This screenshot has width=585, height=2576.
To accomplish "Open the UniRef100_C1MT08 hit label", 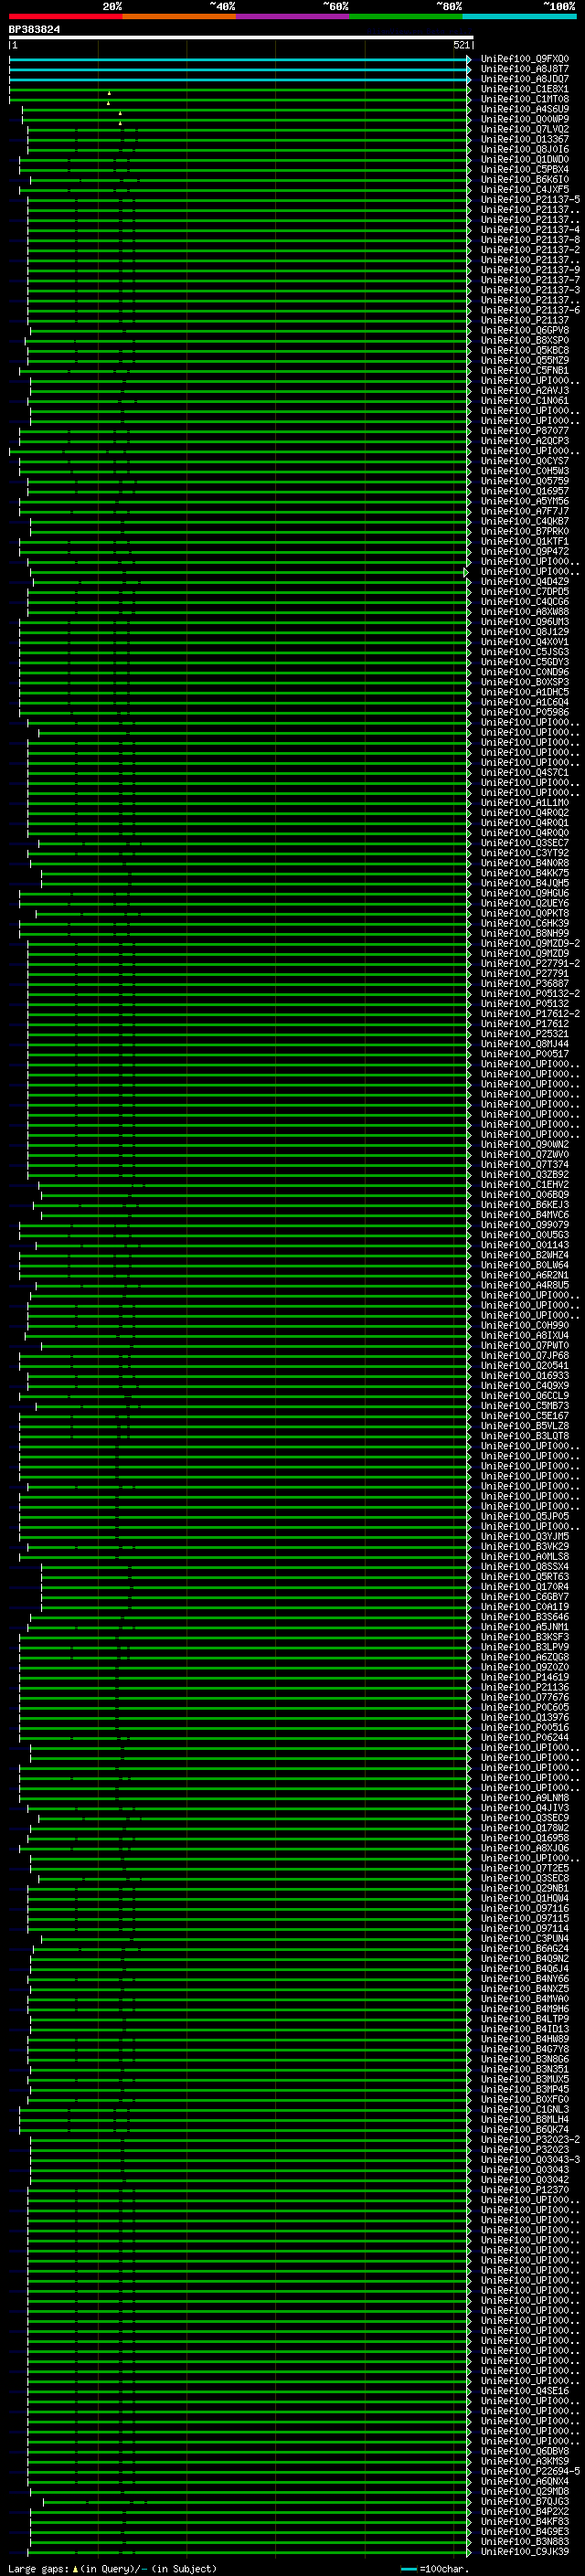I will coord(524,99).
